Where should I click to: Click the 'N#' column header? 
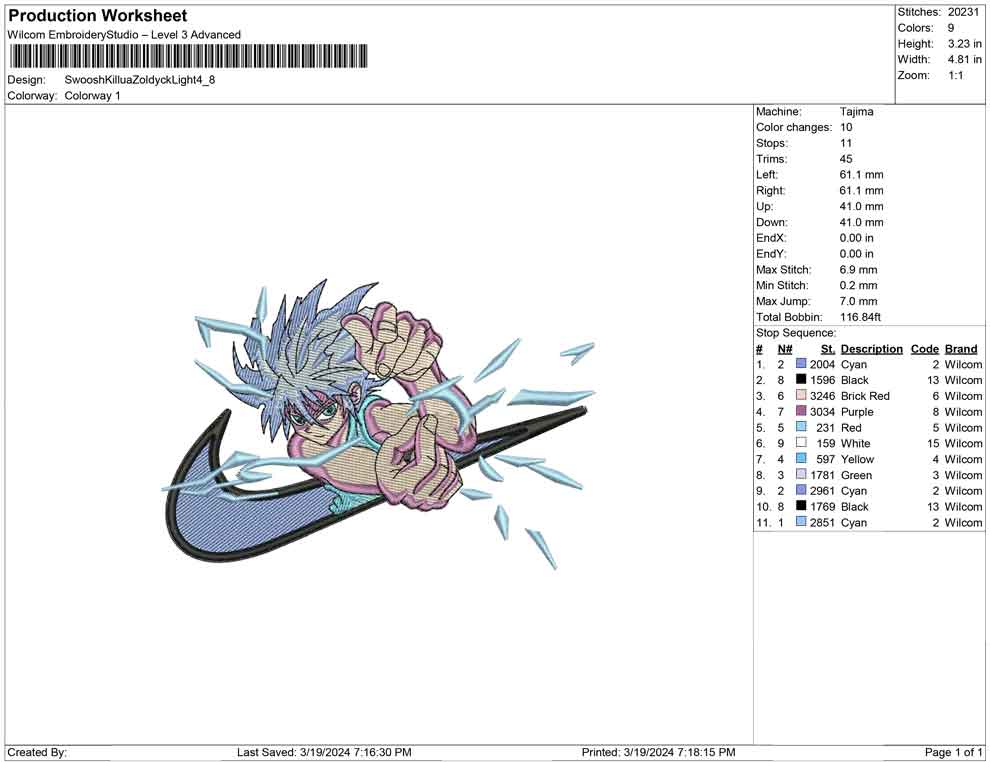(785, 348)
